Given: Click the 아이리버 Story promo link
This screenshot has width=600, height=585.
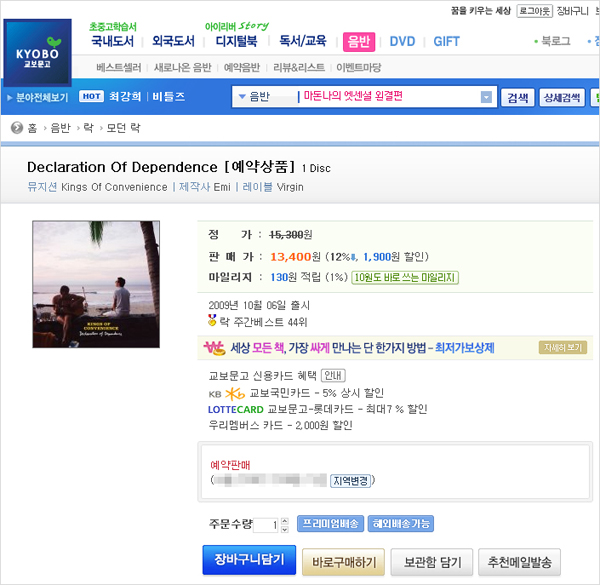Looking at the screenshot, I should (x=237, y=26).
